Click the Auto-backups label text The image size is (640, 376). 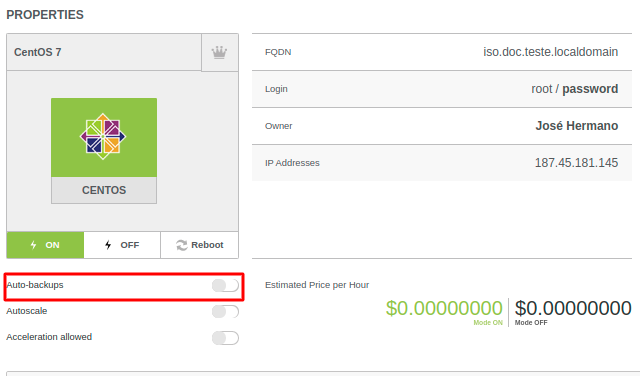click(35, 285)
